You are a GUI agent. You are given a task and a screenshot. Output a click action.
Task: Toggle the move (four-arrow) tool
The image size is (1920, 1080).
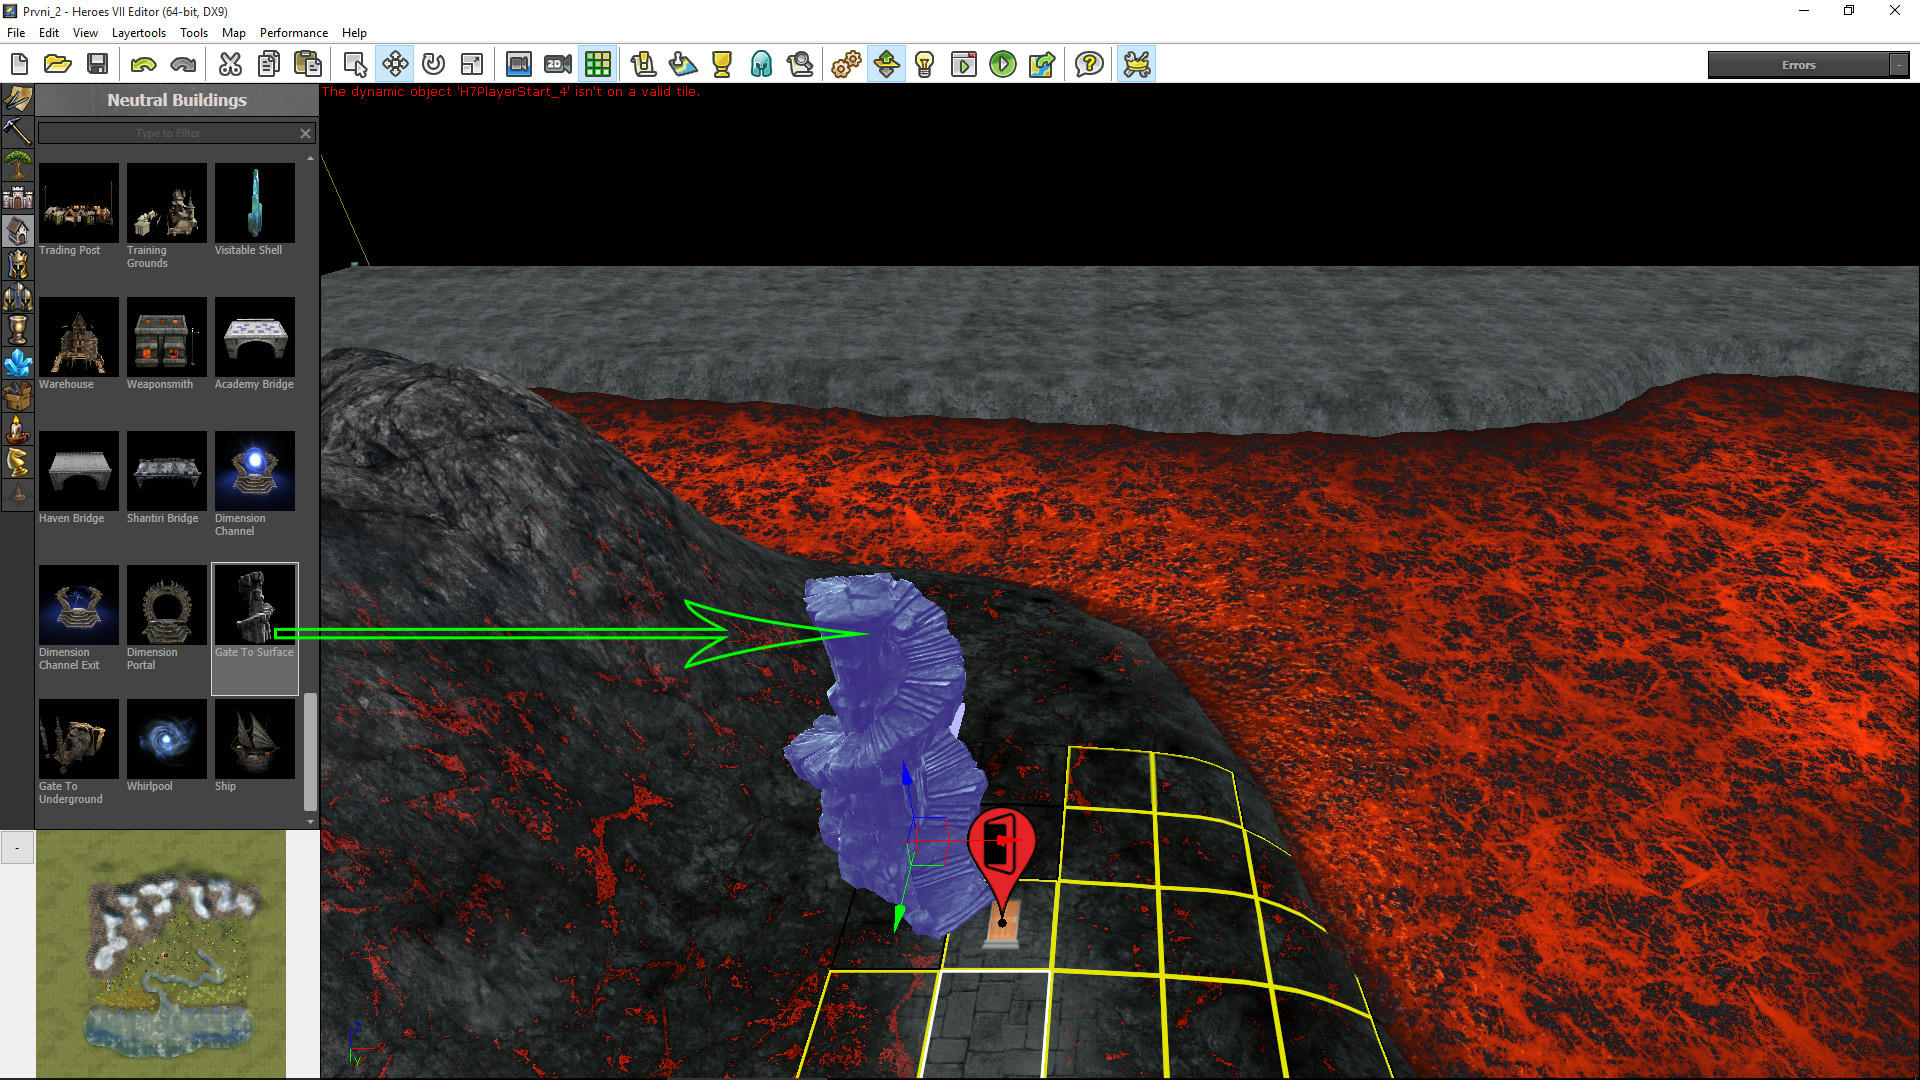[395, 65]
